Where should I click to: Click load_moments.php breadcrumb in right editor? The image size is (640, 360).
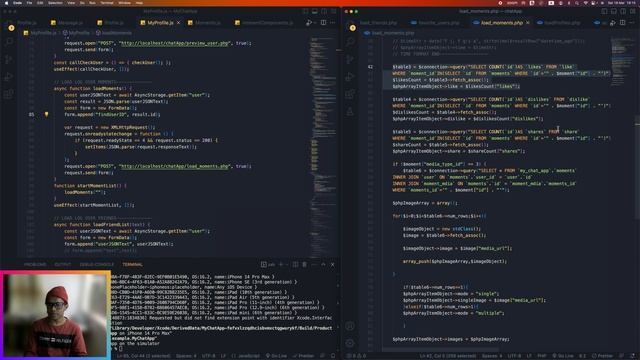[x=389, y=33]
